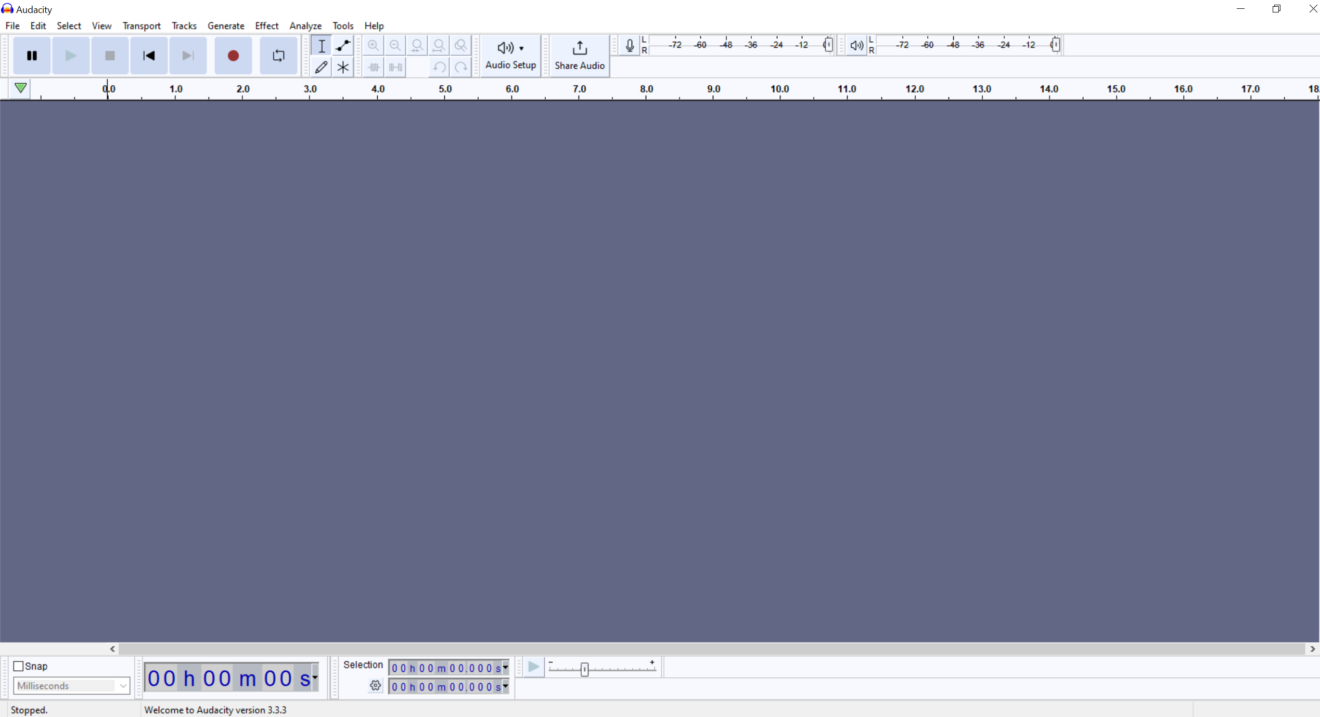Click the record meter microphone icon
The width and height of the screenshot is (1320, 717).
(x=629, y=46)
